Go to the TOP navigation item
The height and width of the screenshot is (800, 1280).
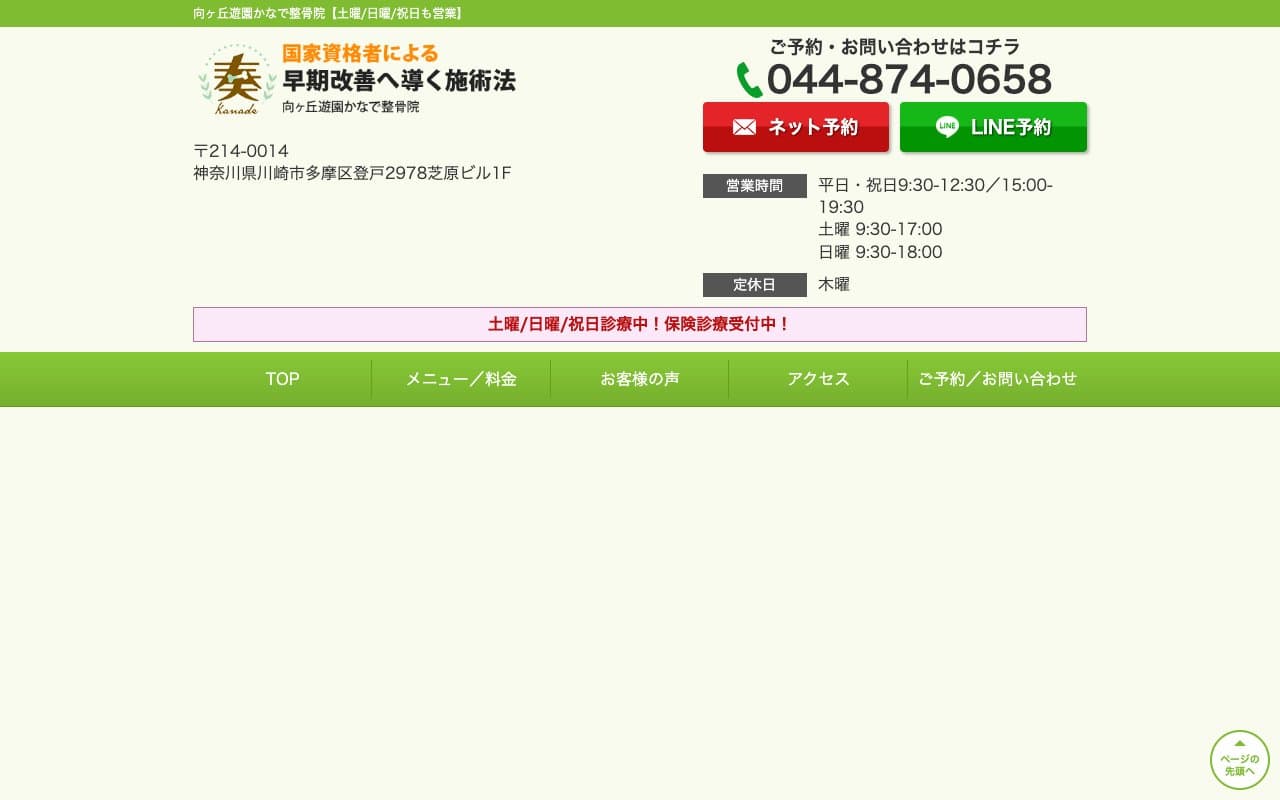point(282,379)
